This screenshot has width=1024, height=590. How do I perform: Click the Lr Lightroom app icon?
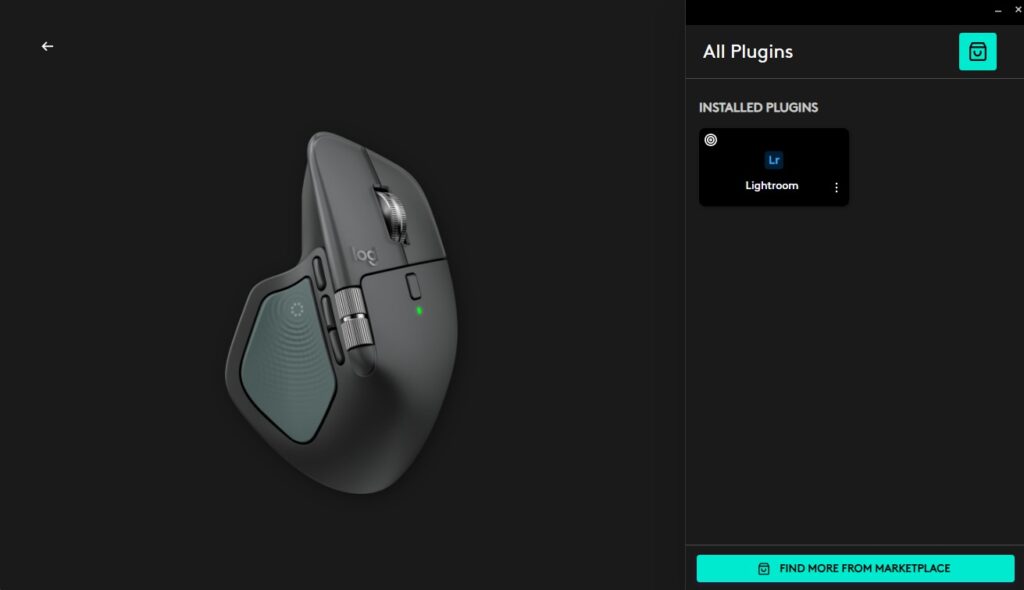tap(773, 160)
